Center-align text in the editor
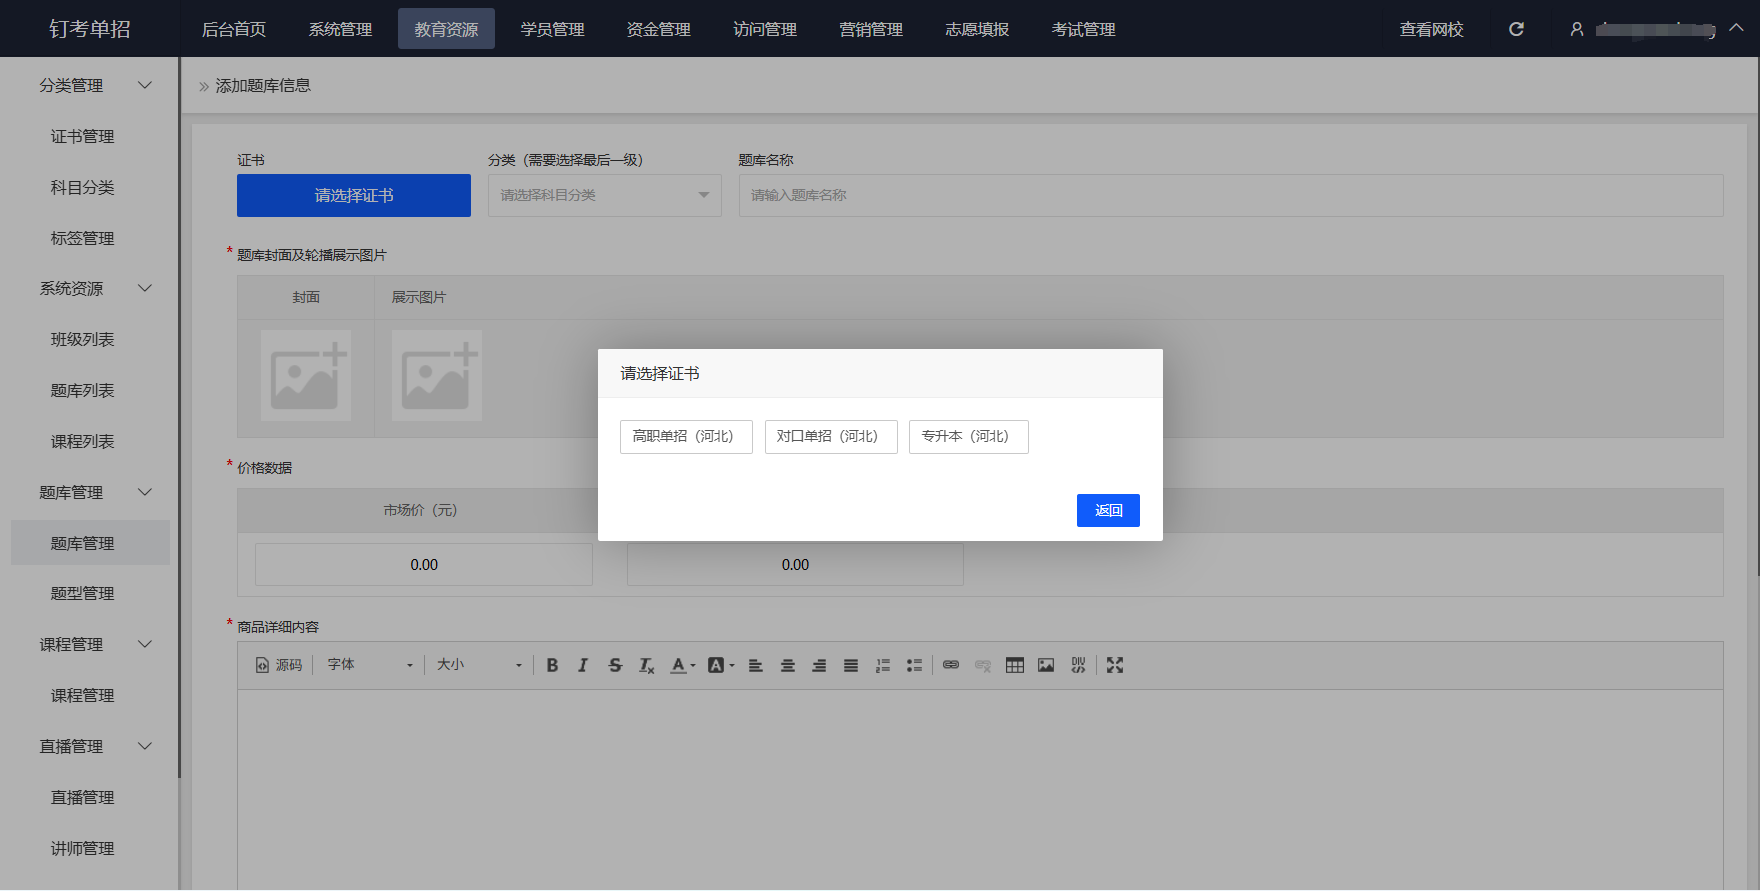This screenshot has height=891, width=1760. (x=788, y=665)
